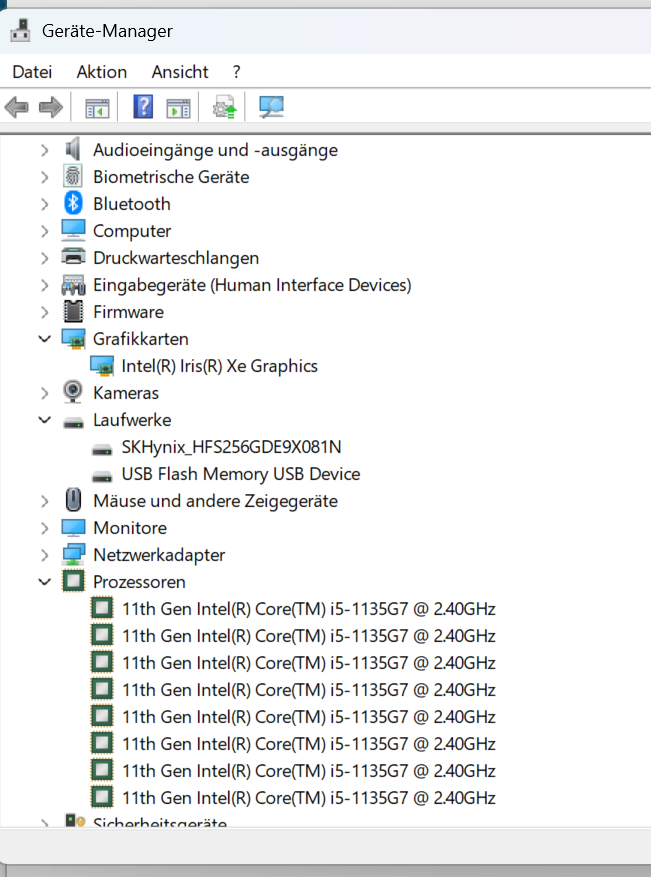The width and height of the screenshot is (651, 877).
Task: Click the Netzwerkadapter network icon
Action: [73, 554]
